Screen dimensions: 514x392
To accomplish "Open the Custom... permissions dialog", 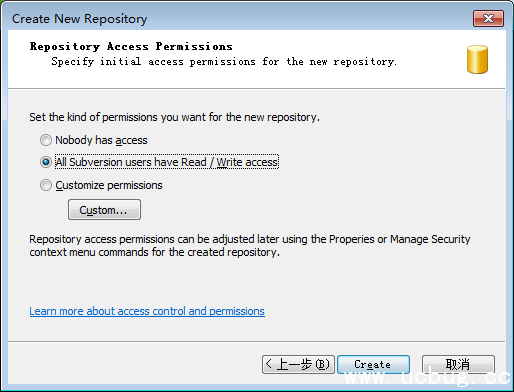I will [x=104, y=210].
